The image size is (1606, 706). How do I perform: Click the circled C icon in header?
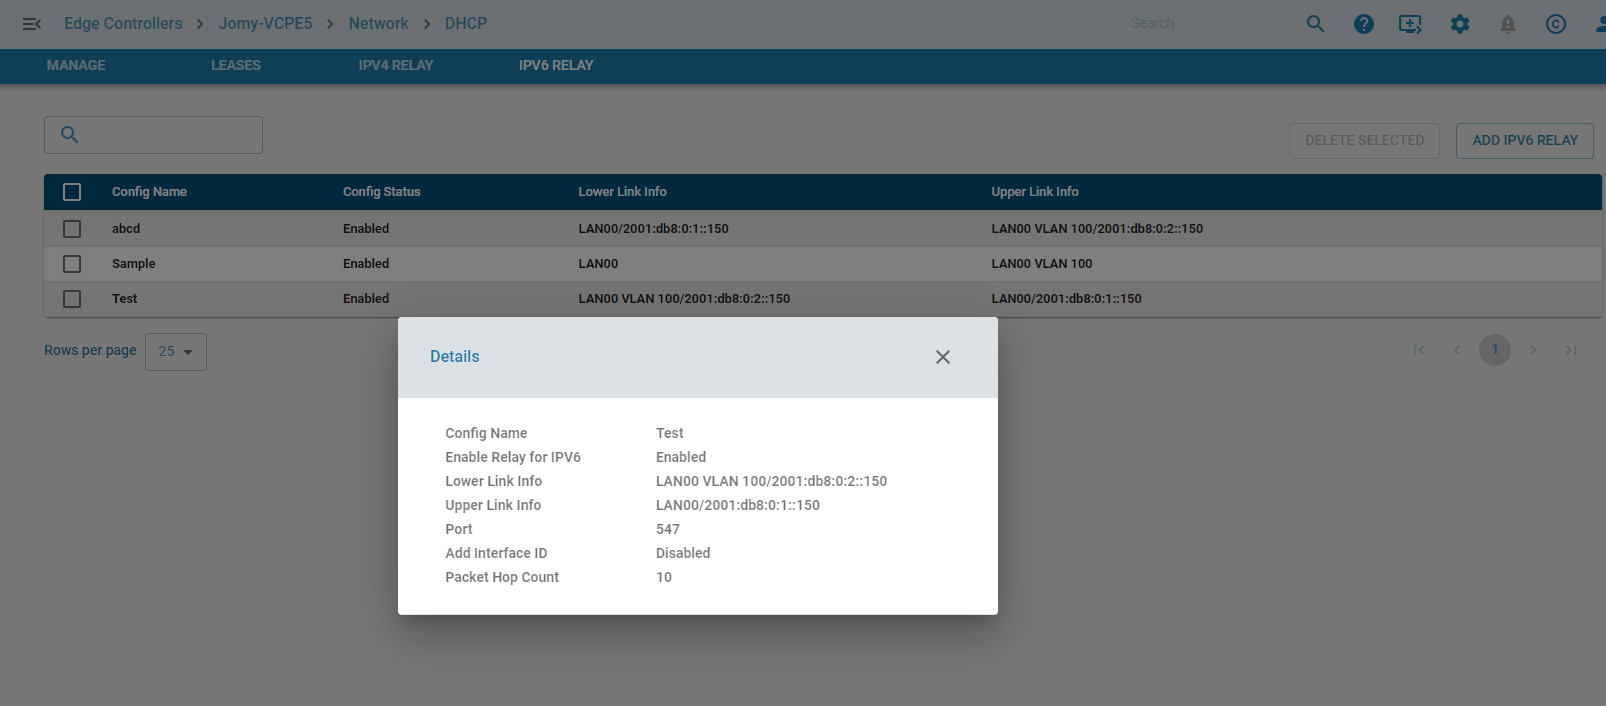coord(1555,24)
